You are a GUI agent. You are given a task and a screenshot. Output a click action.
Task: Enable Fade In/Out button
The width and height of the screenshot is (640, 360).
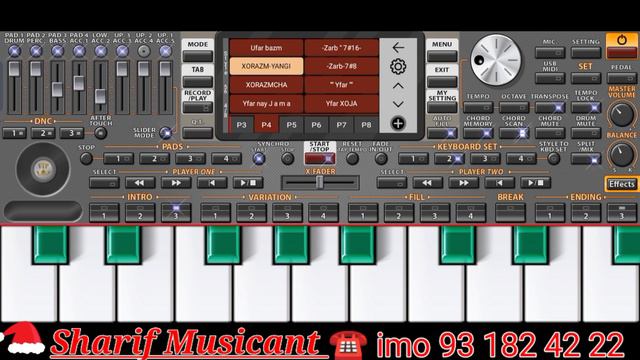pos(381,159)
